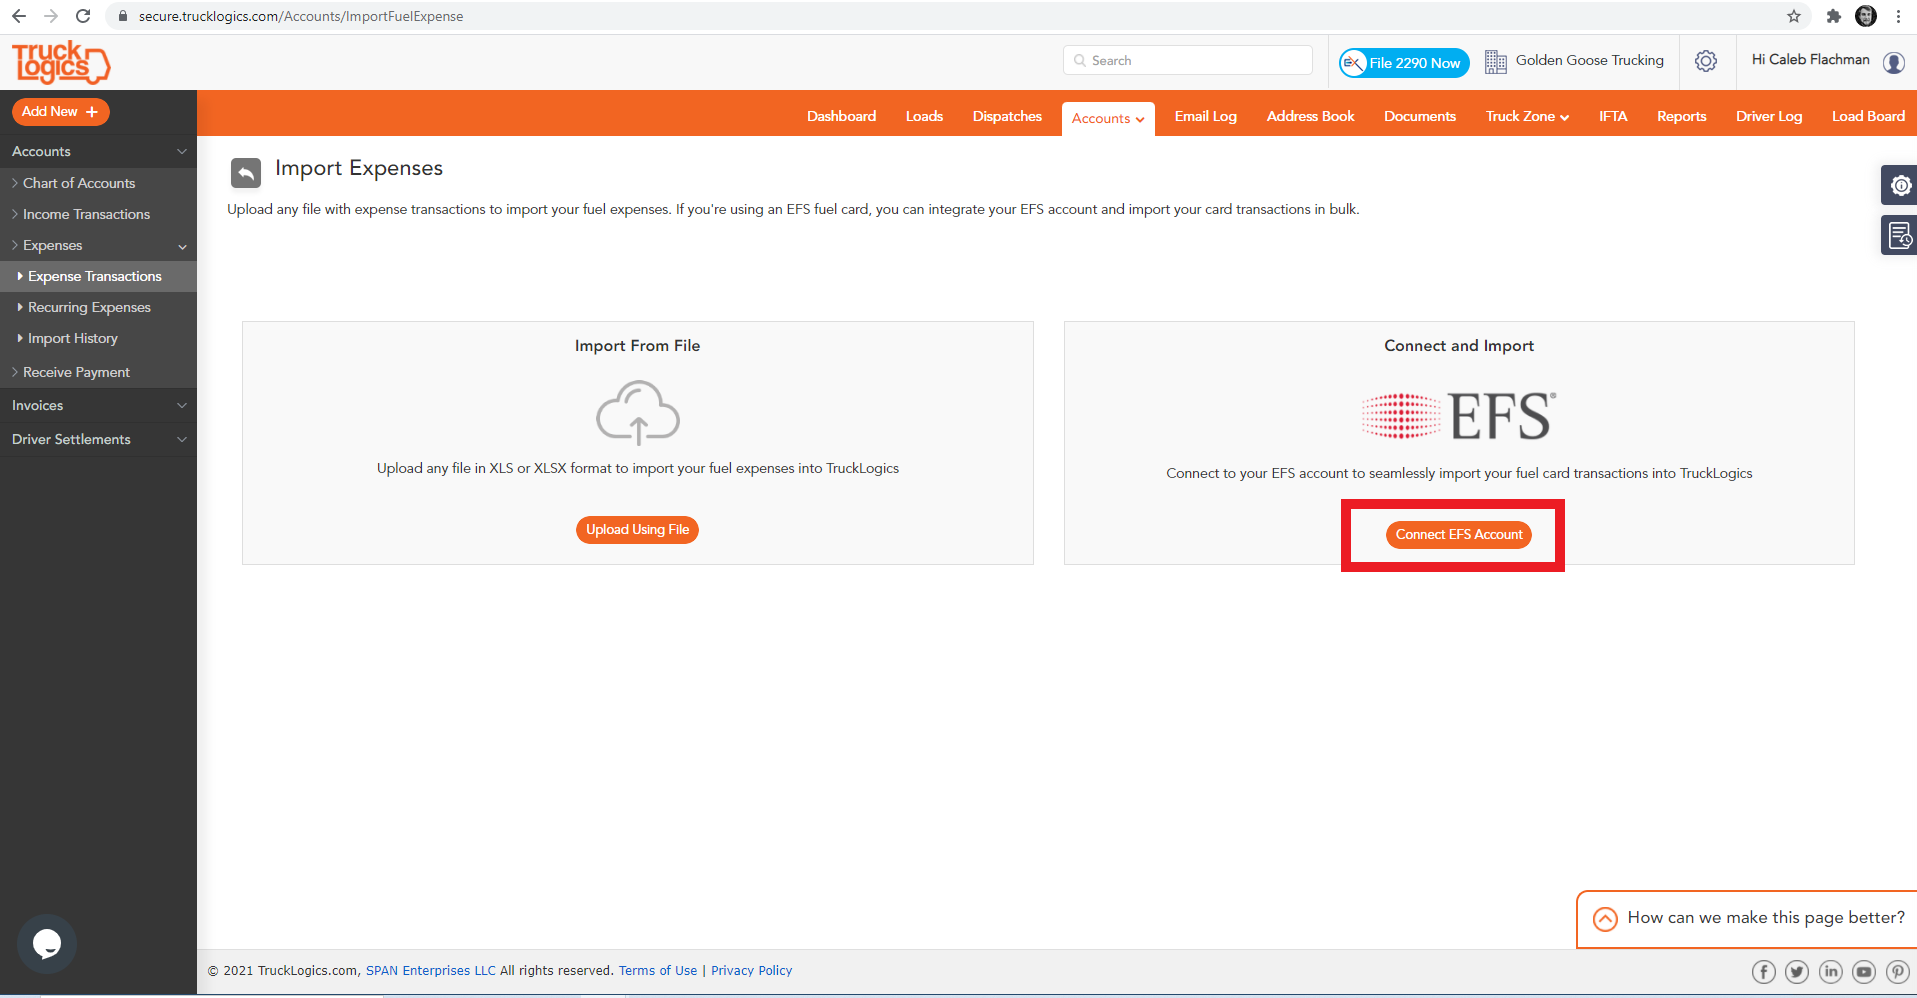
Task: Open the support help widget icon
Action: pyautogui.click(x=1900, y=186)
